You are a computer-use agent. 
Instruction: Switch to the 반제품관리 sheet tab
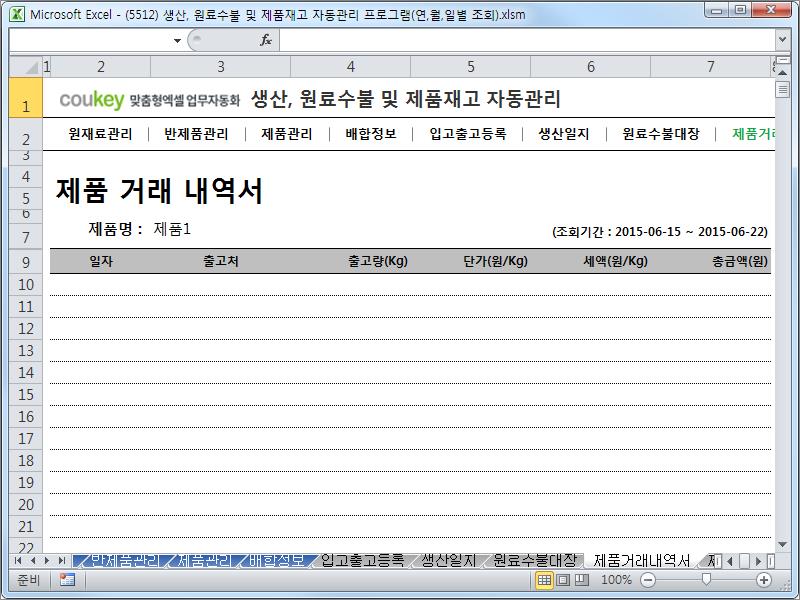124,561
